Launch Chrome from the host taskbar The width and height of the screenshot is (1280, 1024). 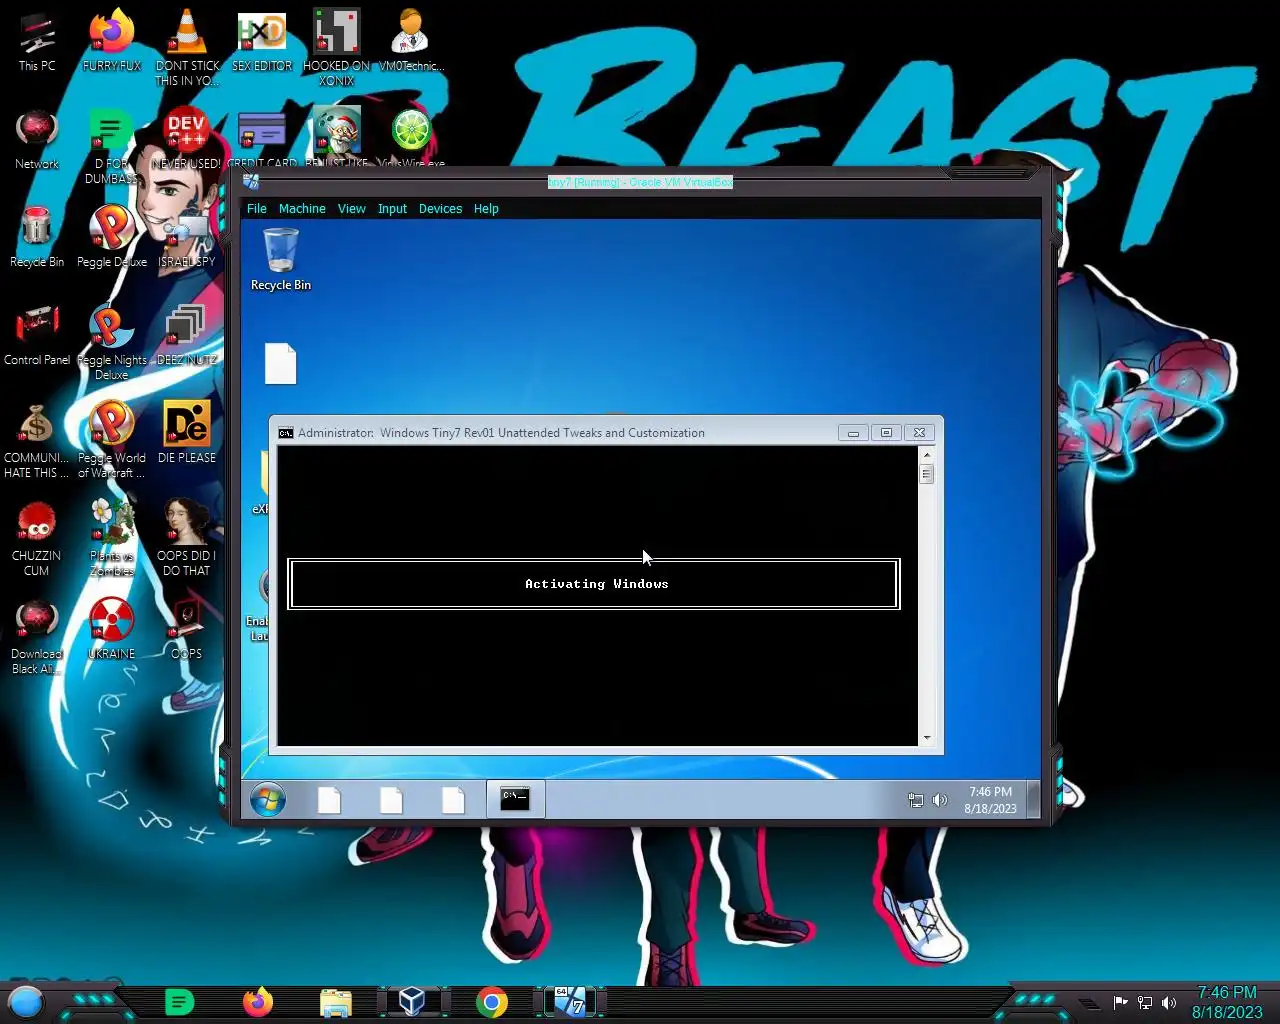(x=491, y=1002)
